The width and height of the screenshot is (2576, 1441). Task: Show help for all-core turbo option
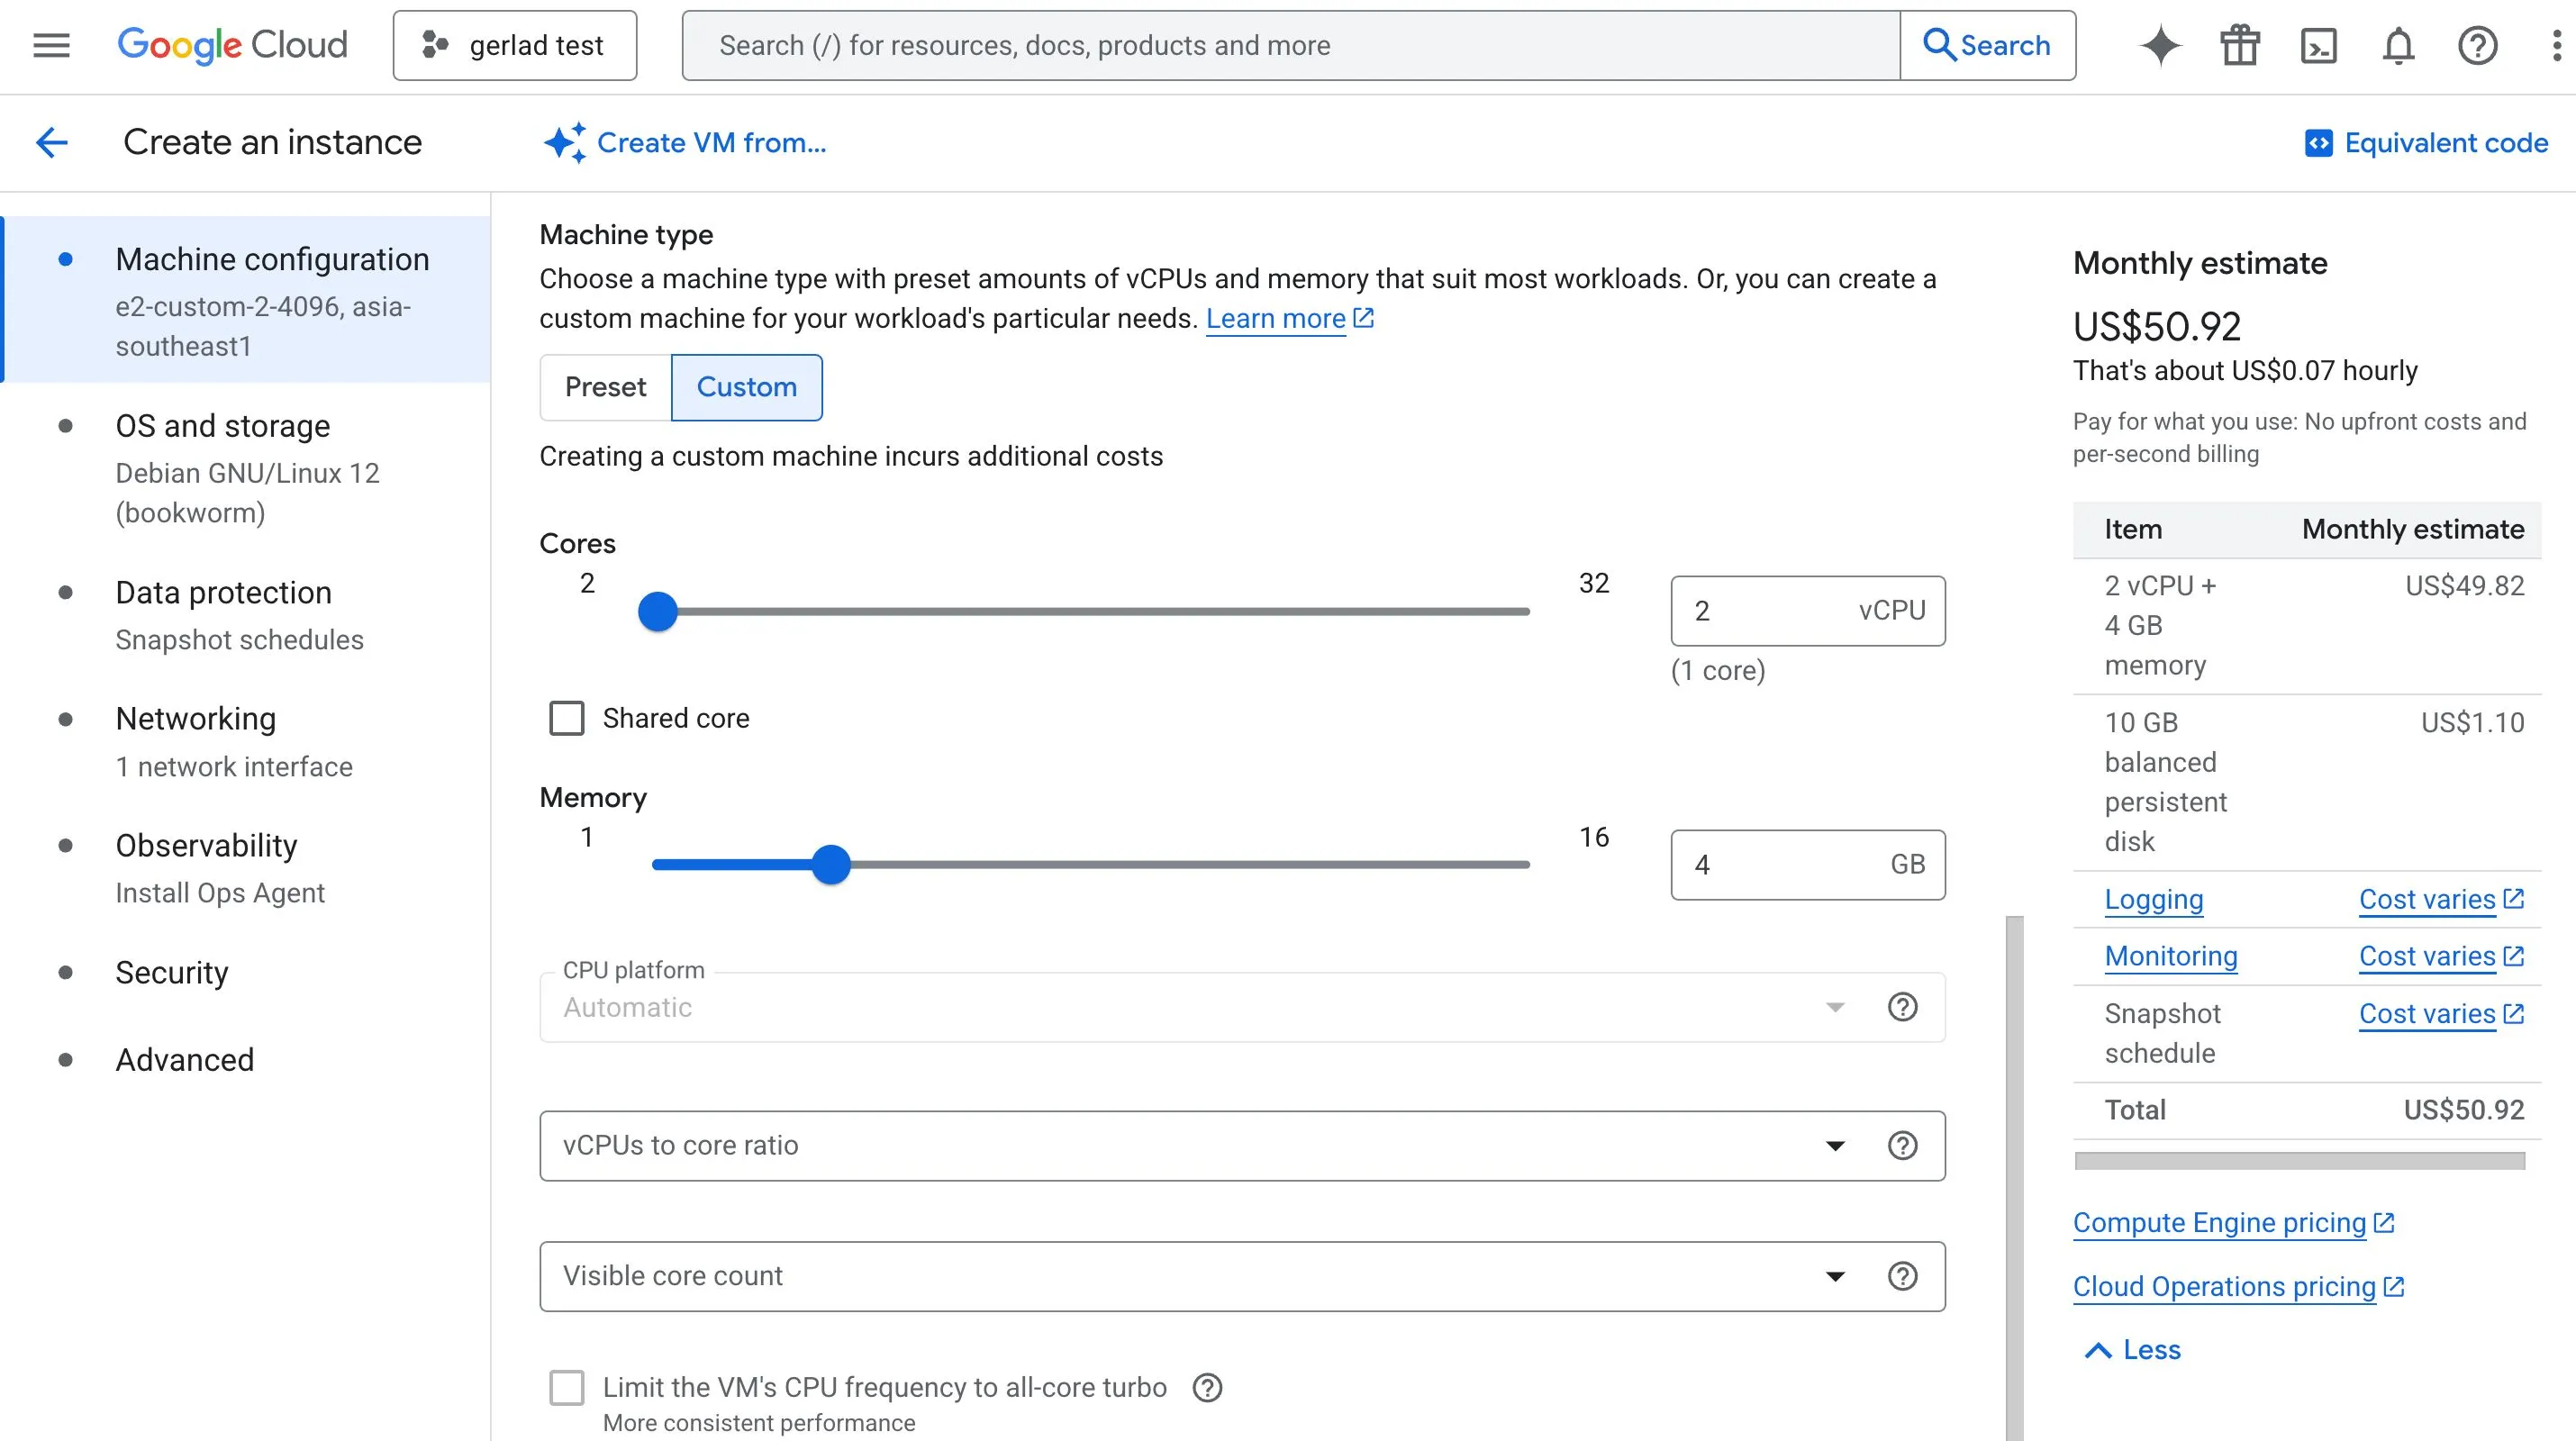tap(1208, 1388)
